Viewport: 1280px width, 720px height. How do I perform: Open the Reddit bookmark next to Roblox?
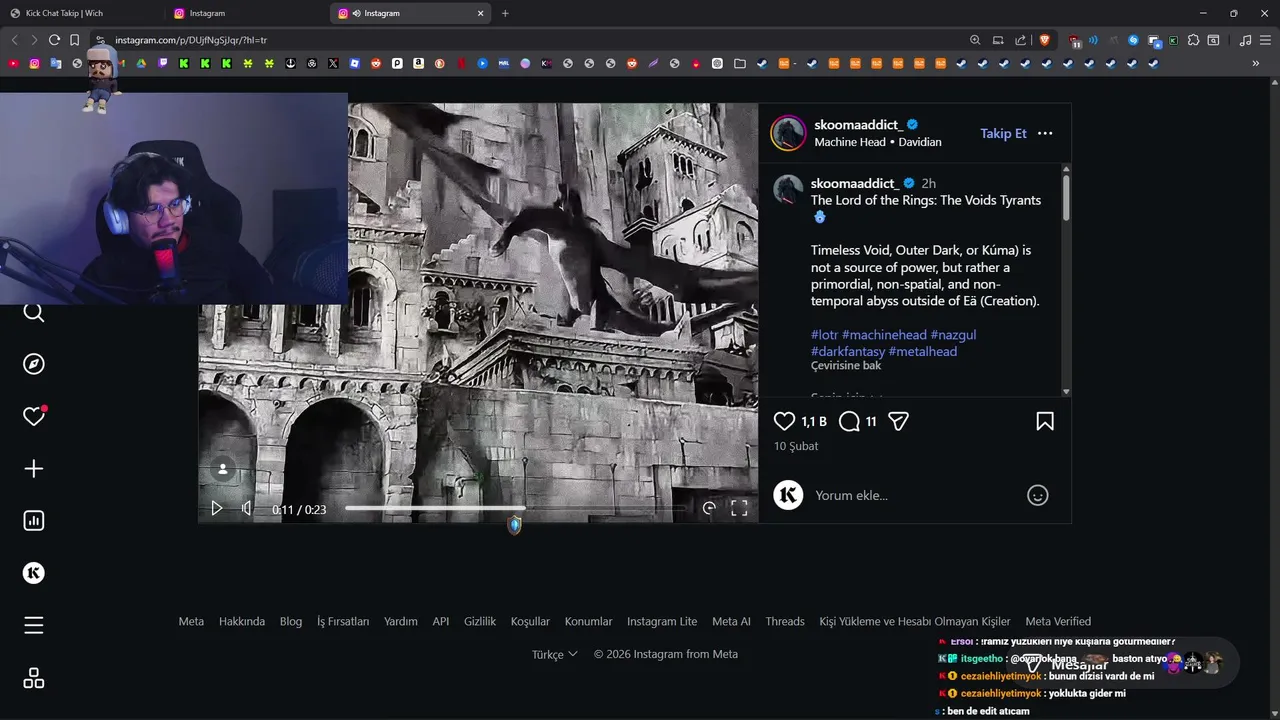coord(376,63)
